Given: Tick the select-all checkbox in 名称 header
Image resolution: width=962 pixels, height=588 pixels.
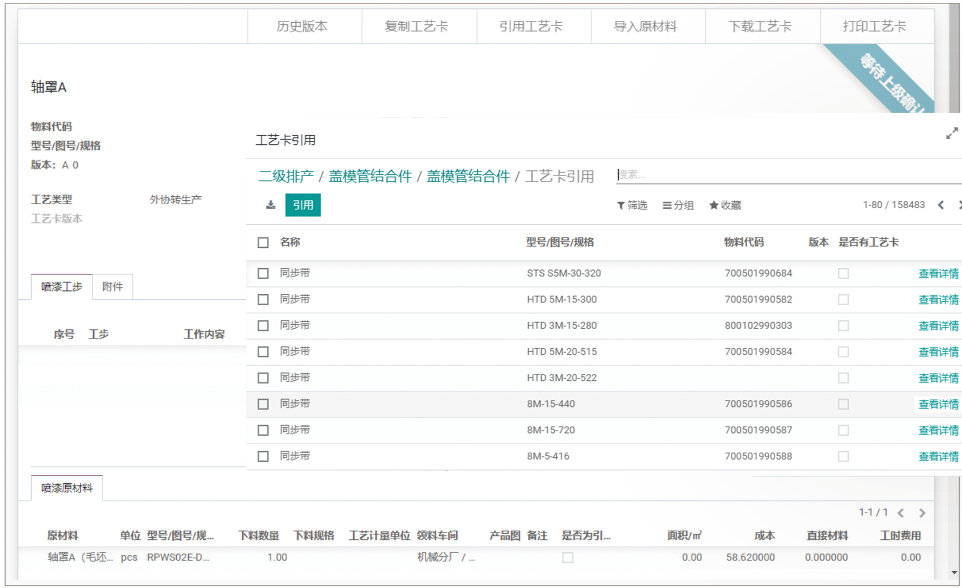Looking at the screenshot, I should coord(263,242).
